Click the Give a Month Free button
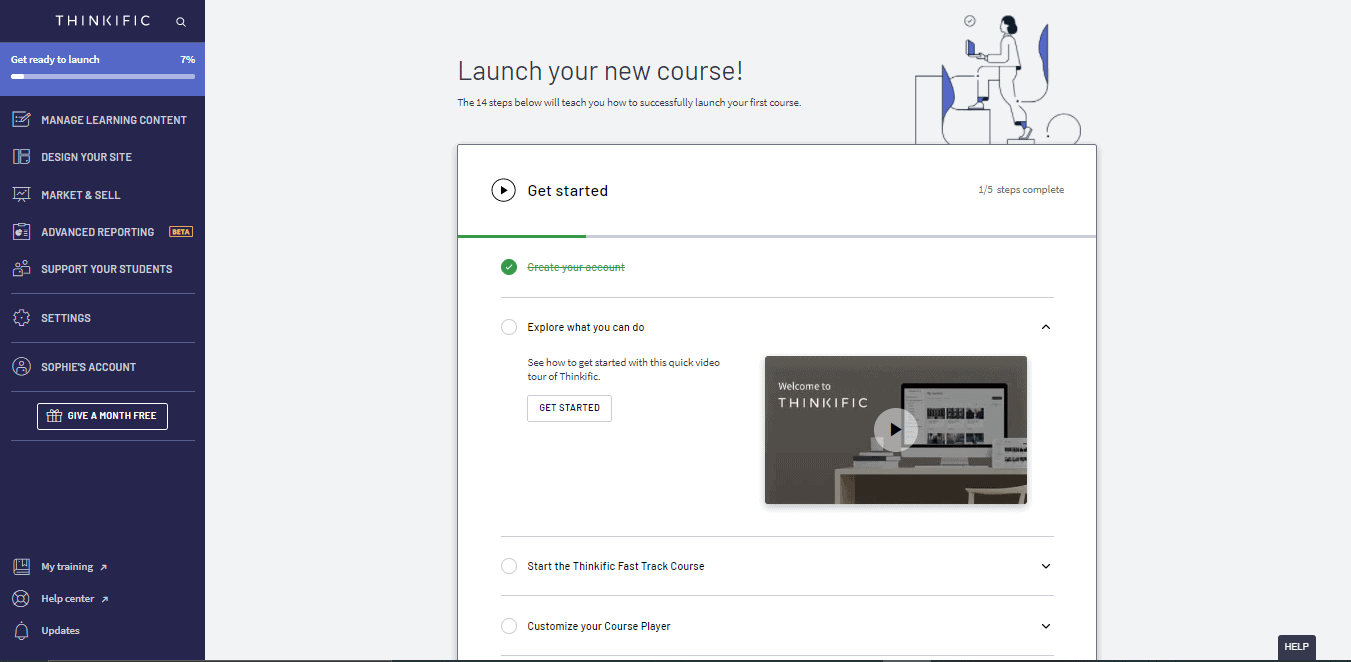The width and height of the screenshot is (1351, 662). [102, 415]
